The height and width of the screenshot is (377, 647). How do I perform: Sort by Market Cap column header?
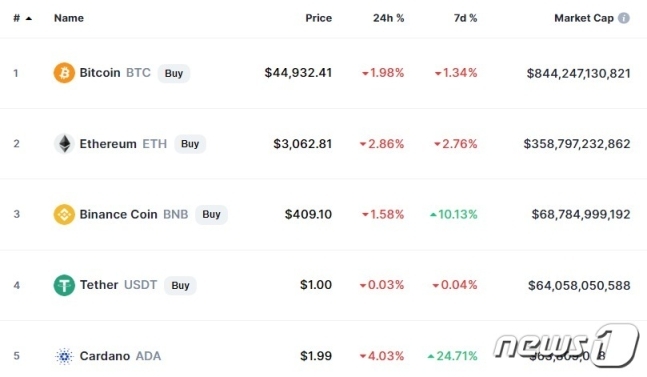tap(584, 18)
